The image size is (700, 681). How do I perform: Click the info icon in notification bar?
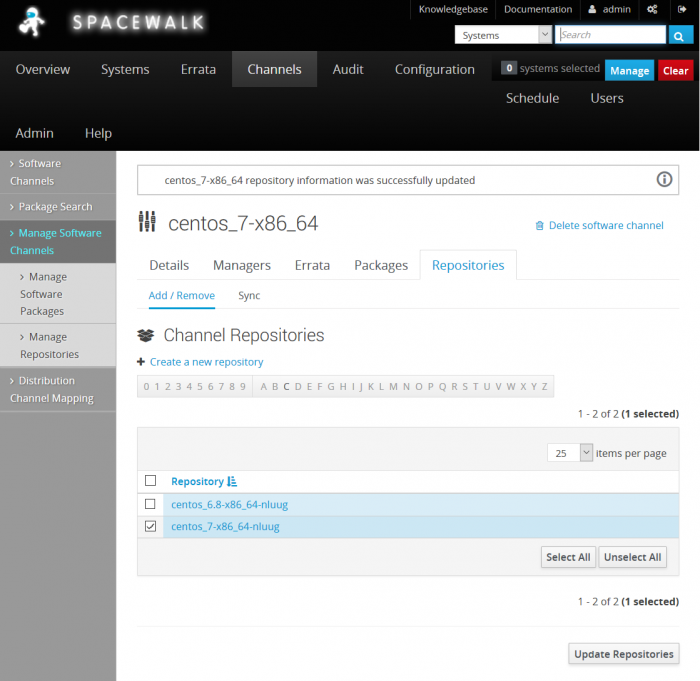pos(664,180)
